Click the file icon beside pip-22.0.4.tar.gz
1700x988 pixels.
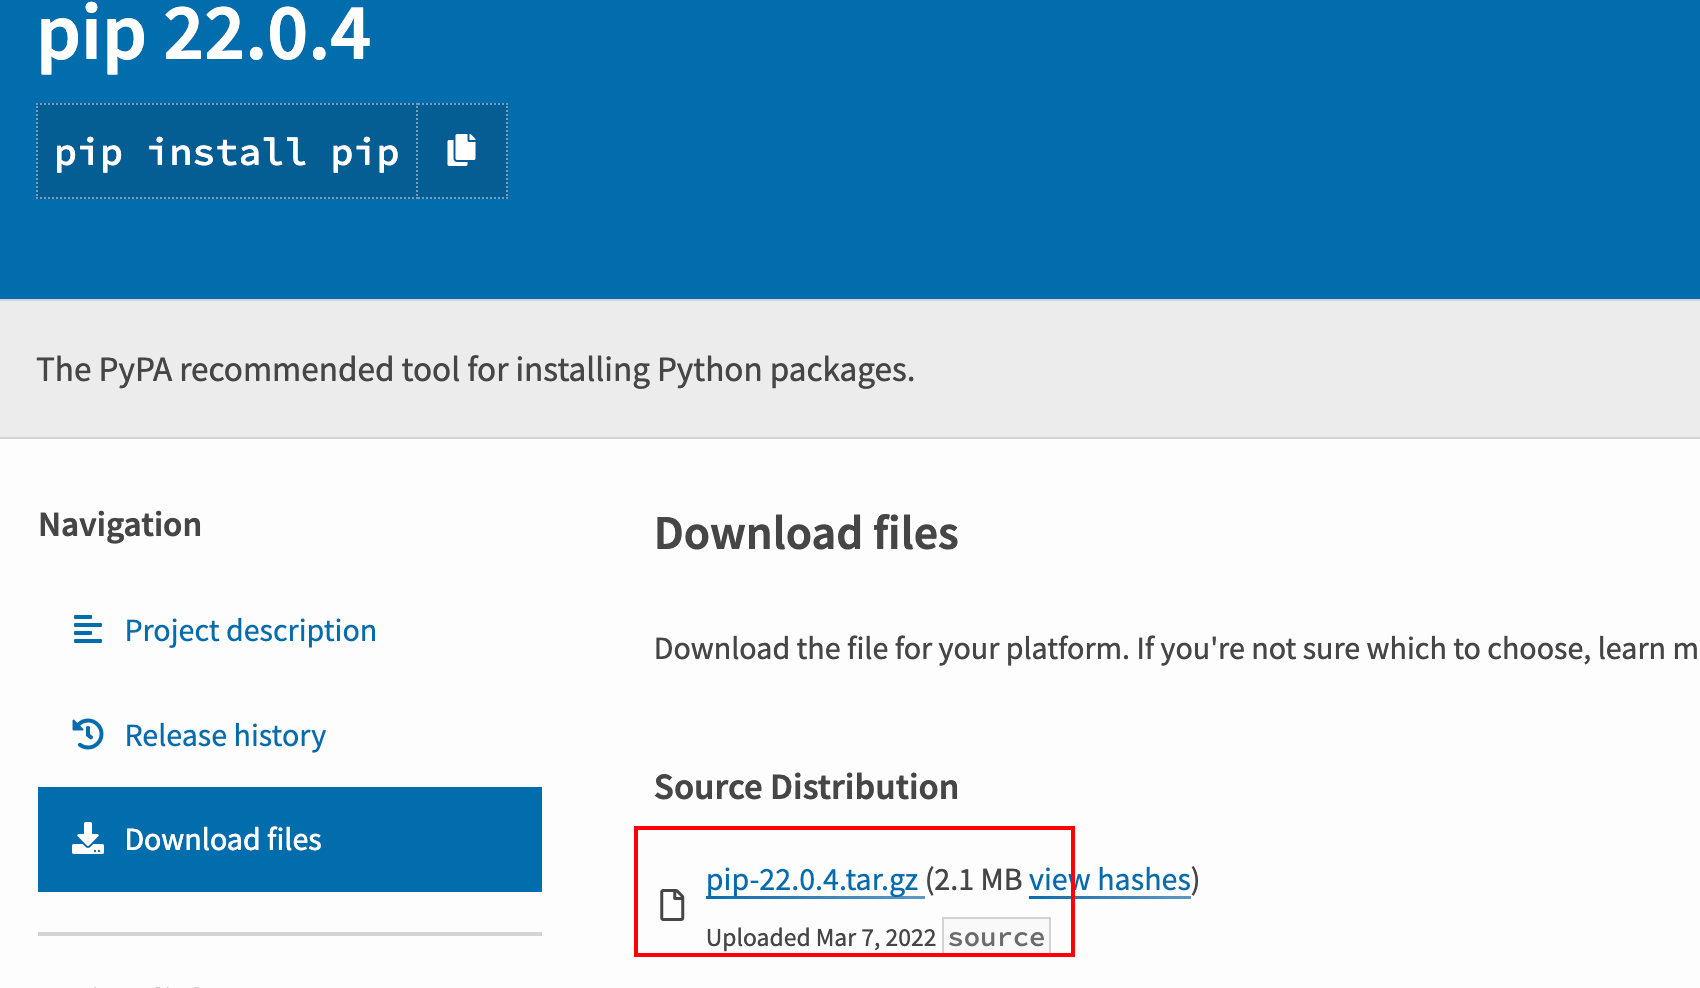672,905
